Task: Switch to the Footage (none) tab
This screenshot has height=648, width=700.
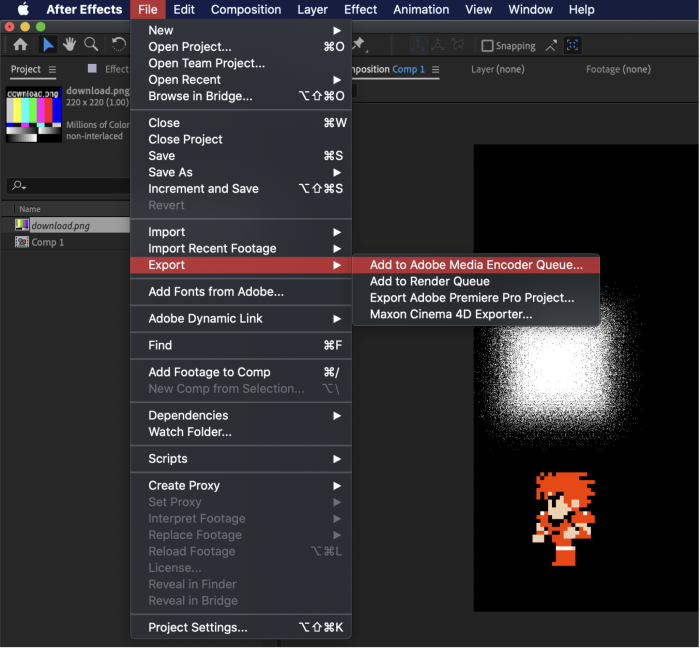Action: tap(618, 69)
